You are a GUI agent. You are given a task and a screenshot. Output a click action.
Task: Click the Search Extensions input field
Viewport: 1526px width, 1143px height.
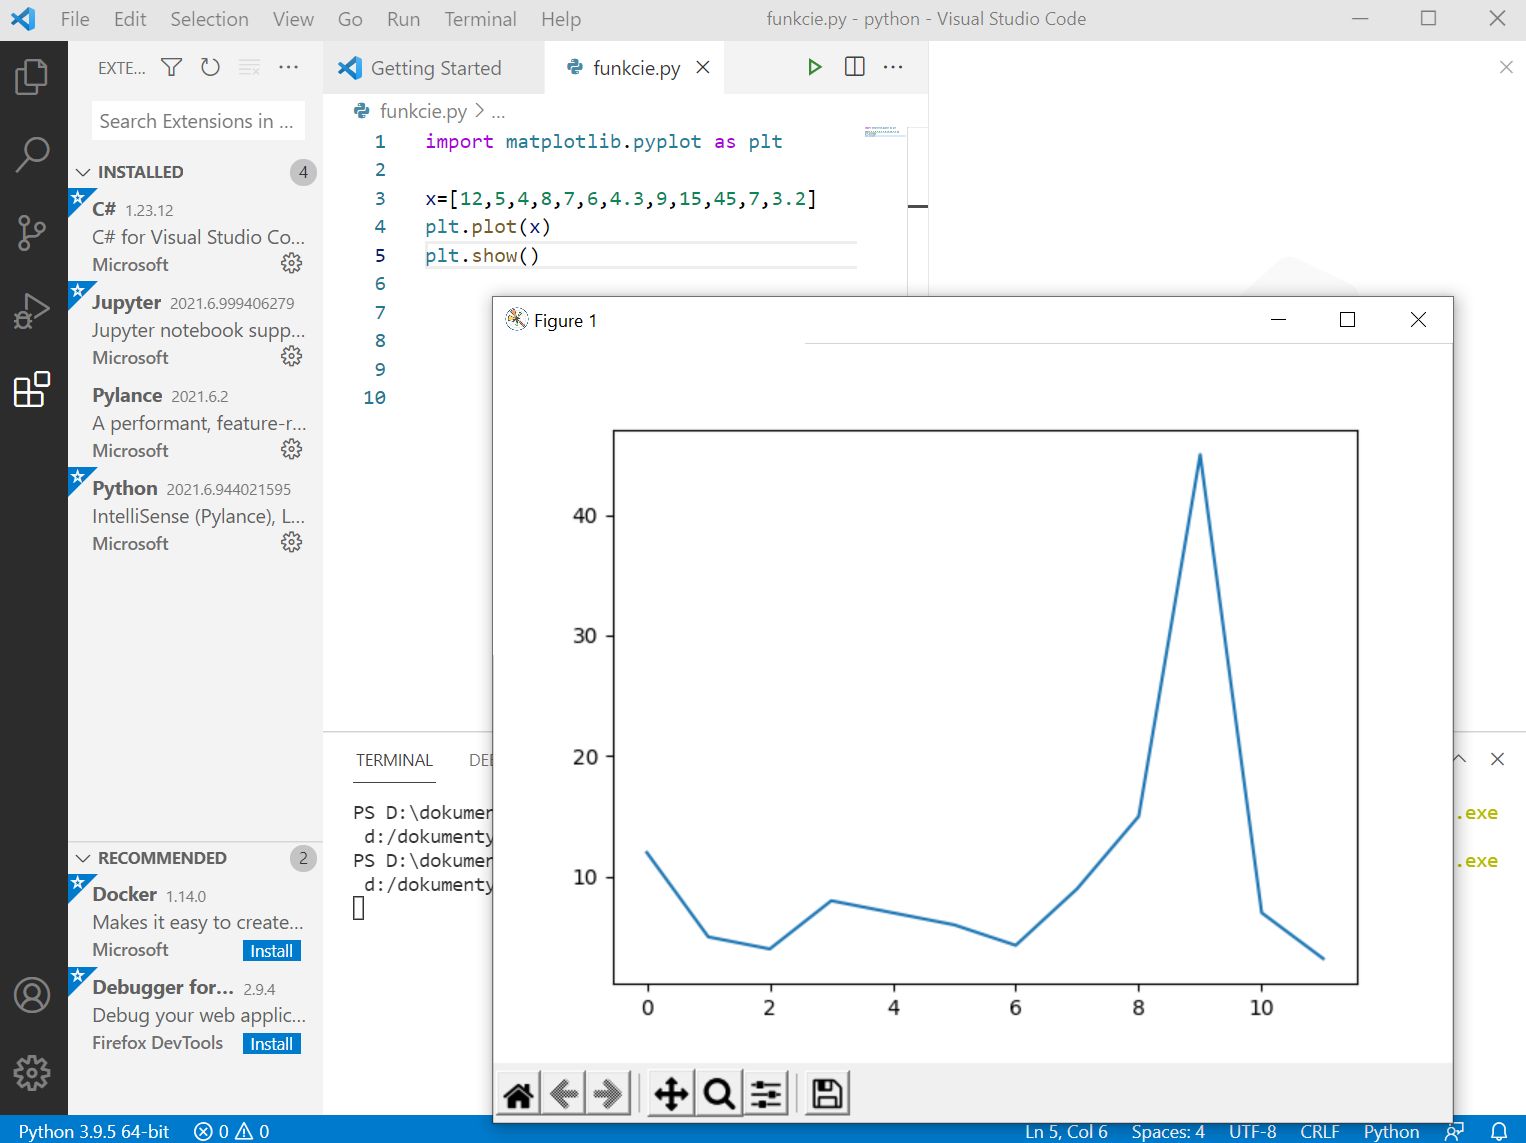(197, 121)
